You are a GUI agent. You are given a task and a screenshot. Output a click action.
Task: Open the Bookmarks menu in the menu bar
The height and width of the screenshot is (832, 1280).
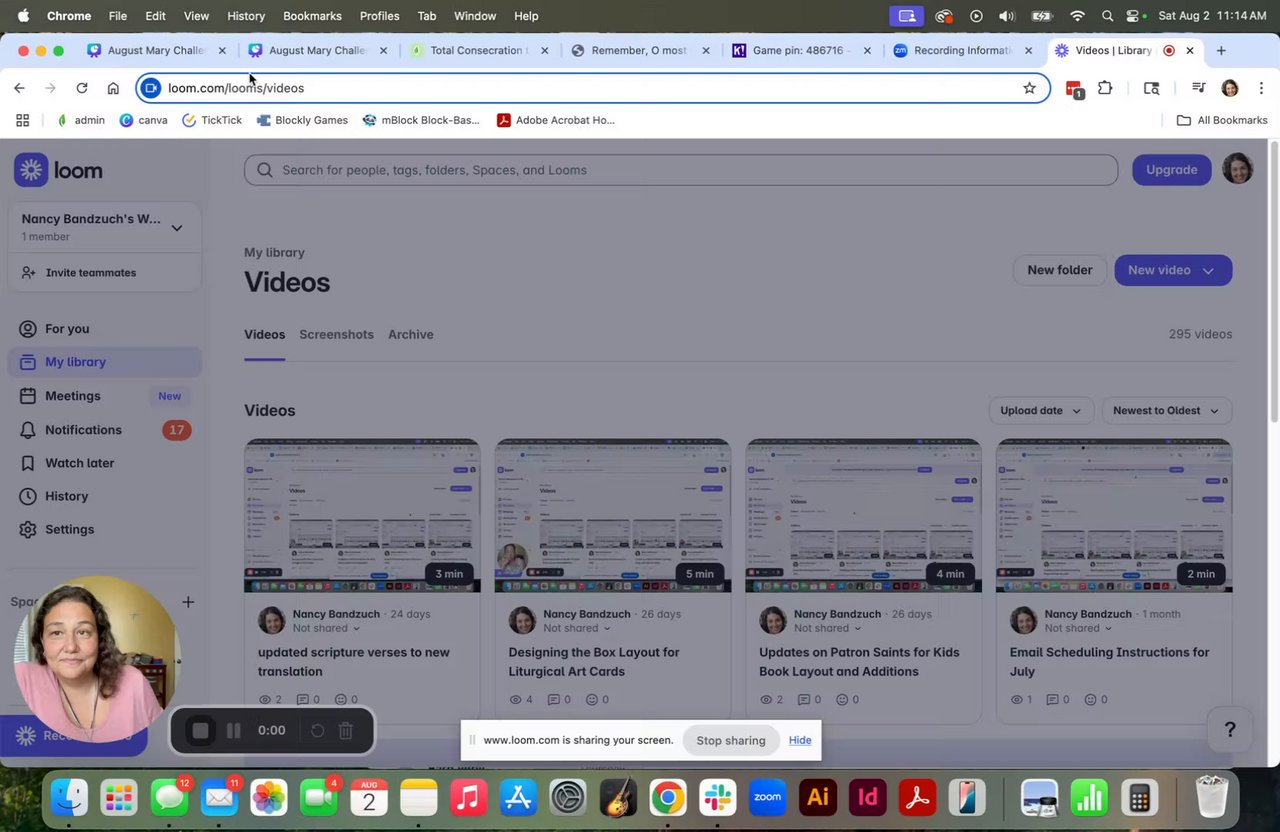tap(312, 16)
